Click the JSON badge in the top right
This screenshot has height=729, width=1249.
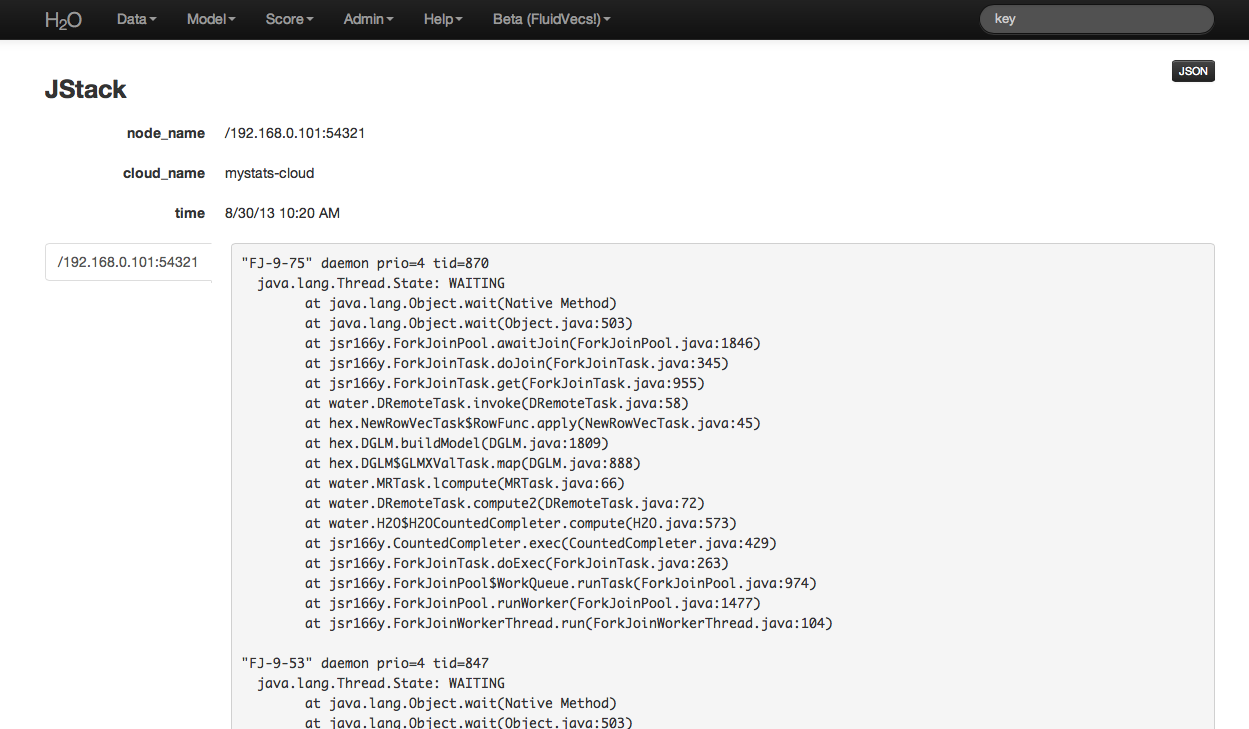pyautogui.click(x=1192, y=71)
